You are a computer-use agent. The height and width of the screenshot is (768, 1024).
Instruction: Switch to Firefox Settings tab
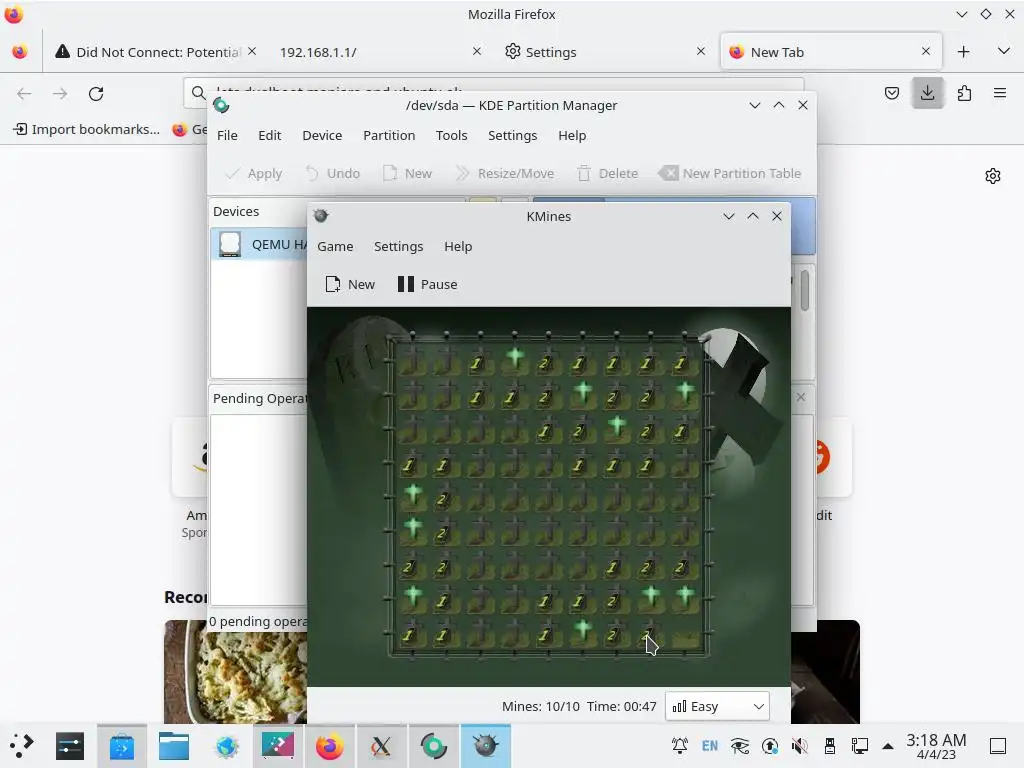[604, 52]
